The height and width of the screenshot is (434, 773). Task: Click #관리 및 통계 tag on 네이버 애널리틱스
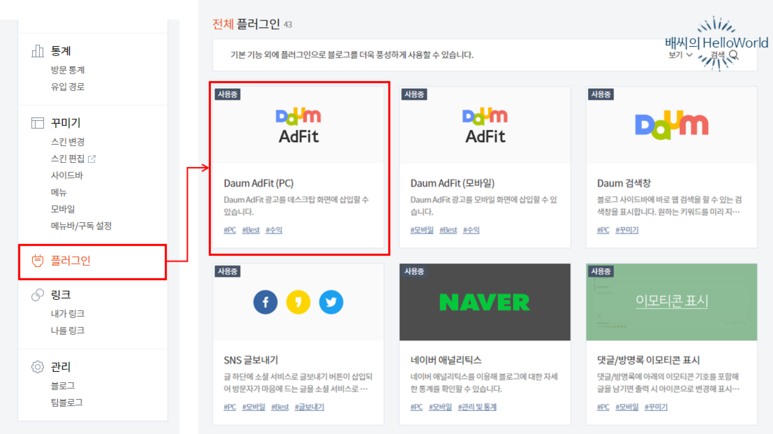pyautogui.click(x=477, y=407)
